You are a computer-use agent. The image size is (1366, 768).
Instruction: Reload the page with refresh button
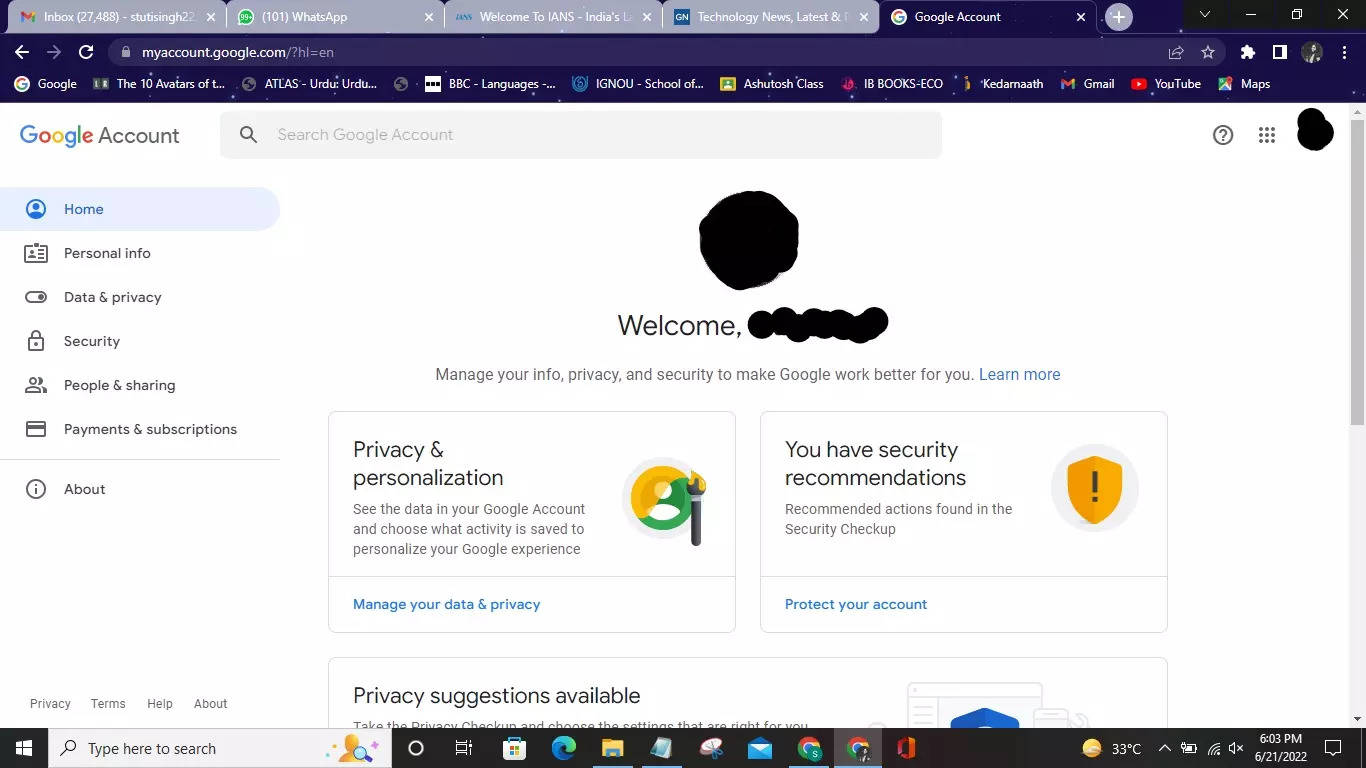86,52
